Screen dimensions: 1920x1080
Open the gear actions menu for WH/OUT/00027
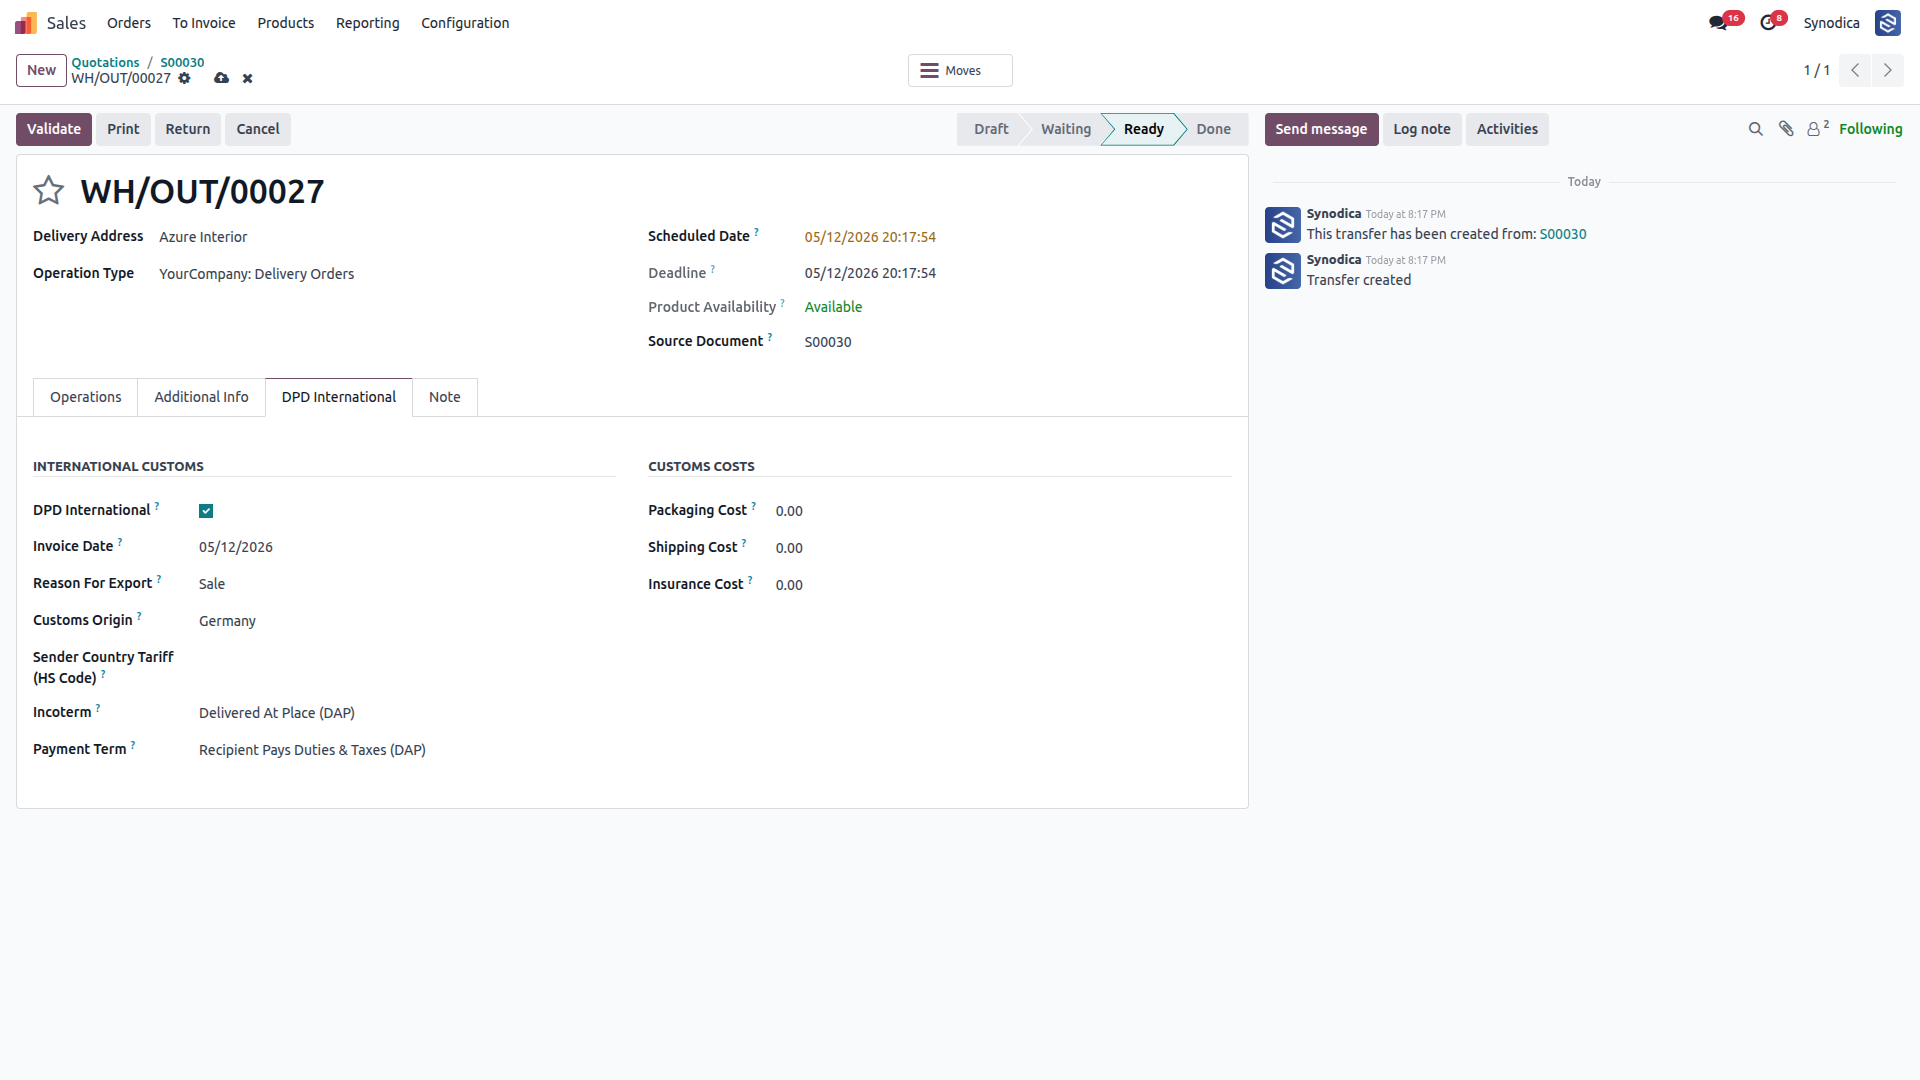coord(184,78)
